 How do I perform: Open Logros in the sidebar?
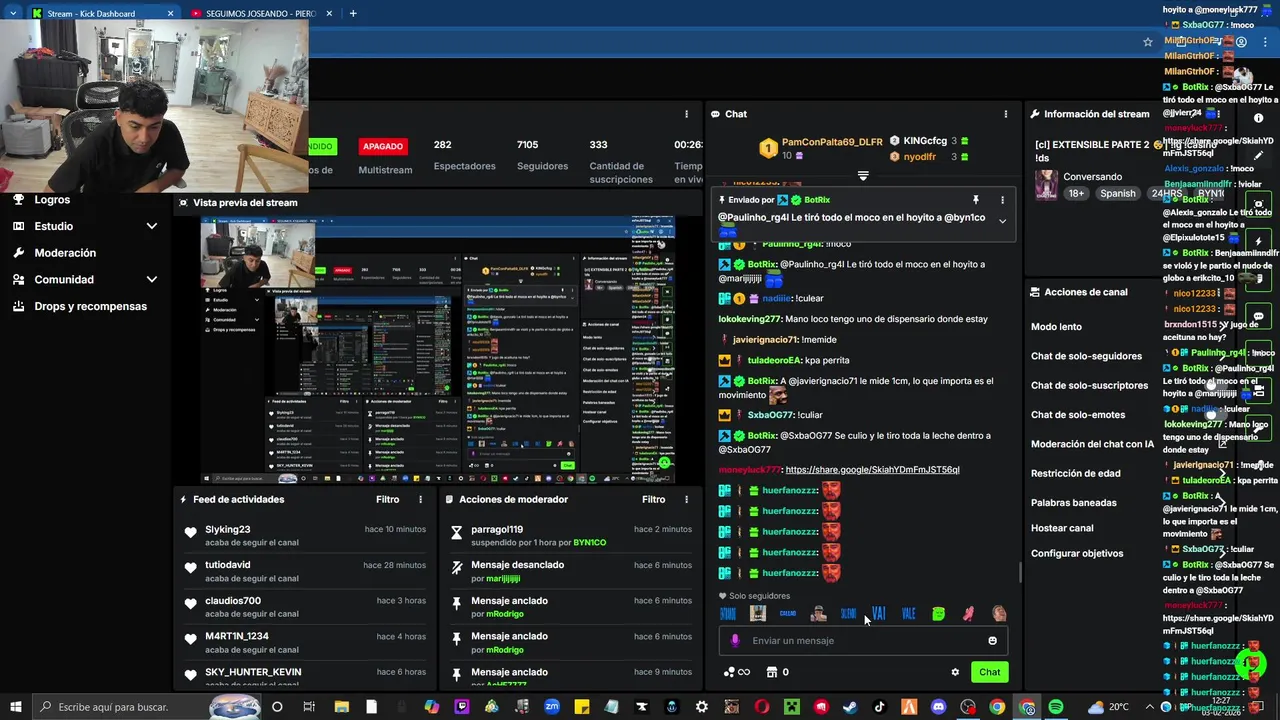(x=52, y=199)
